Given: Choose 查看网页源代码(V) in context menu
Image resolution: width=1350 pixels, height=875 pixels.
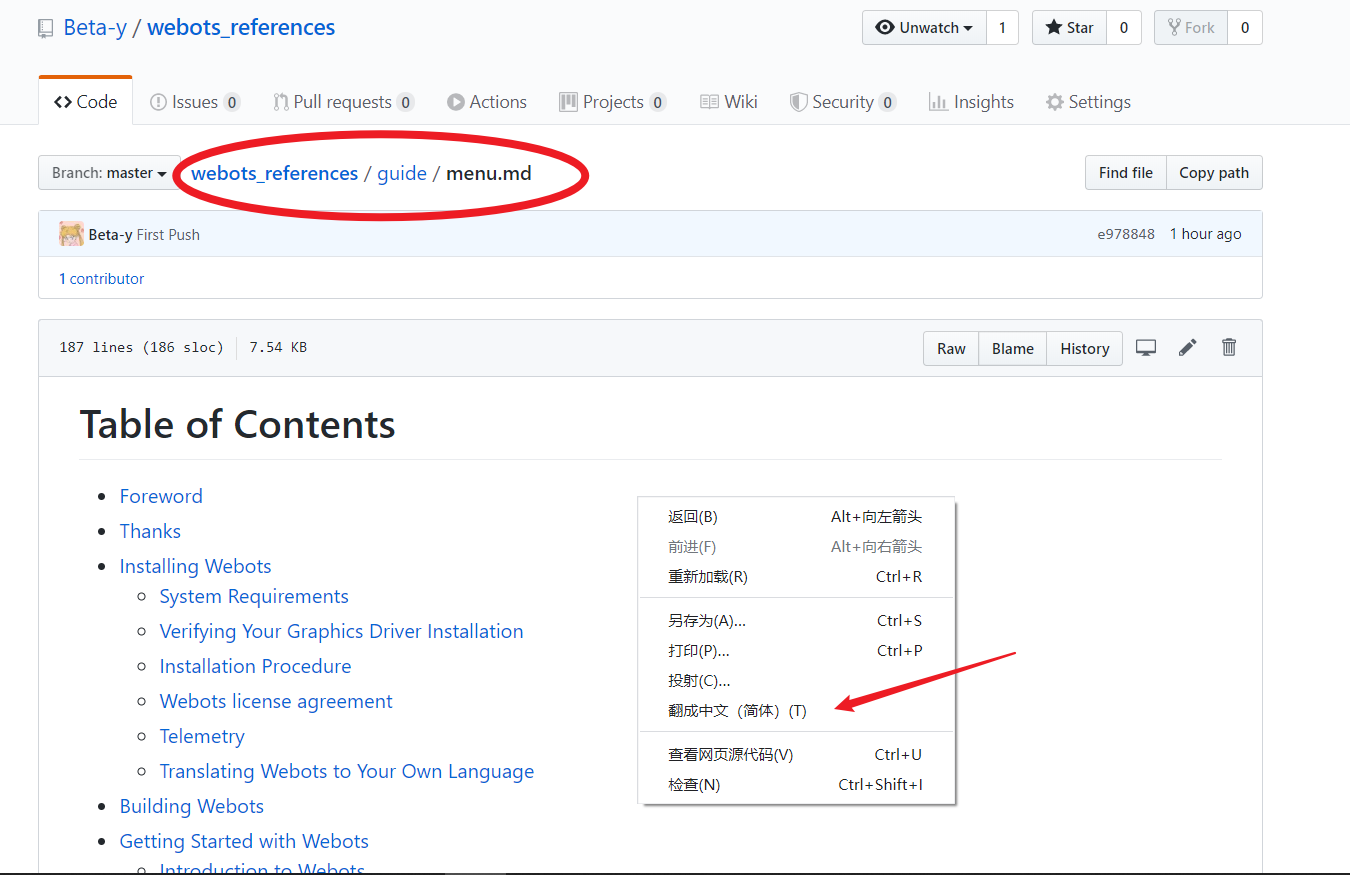Looking at the screenshot, I should 797,755.
